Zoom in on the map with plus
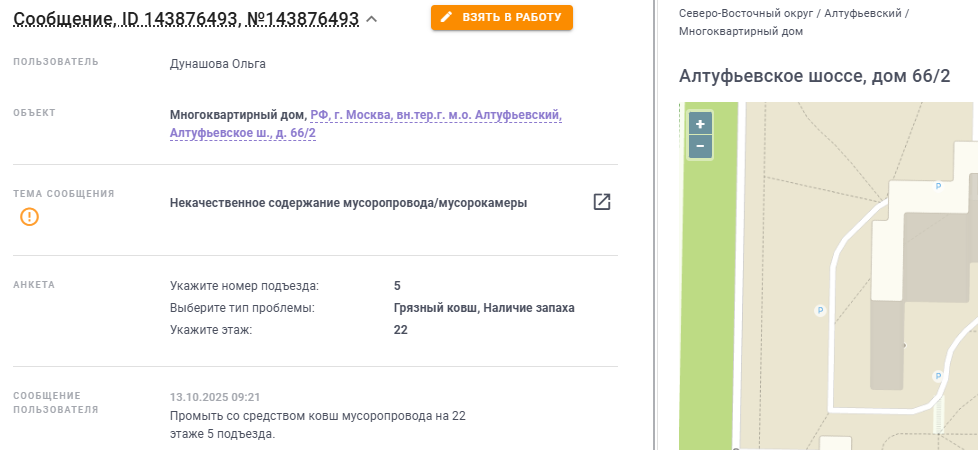Viewport: 978px width, 450px height. (700, 124)
